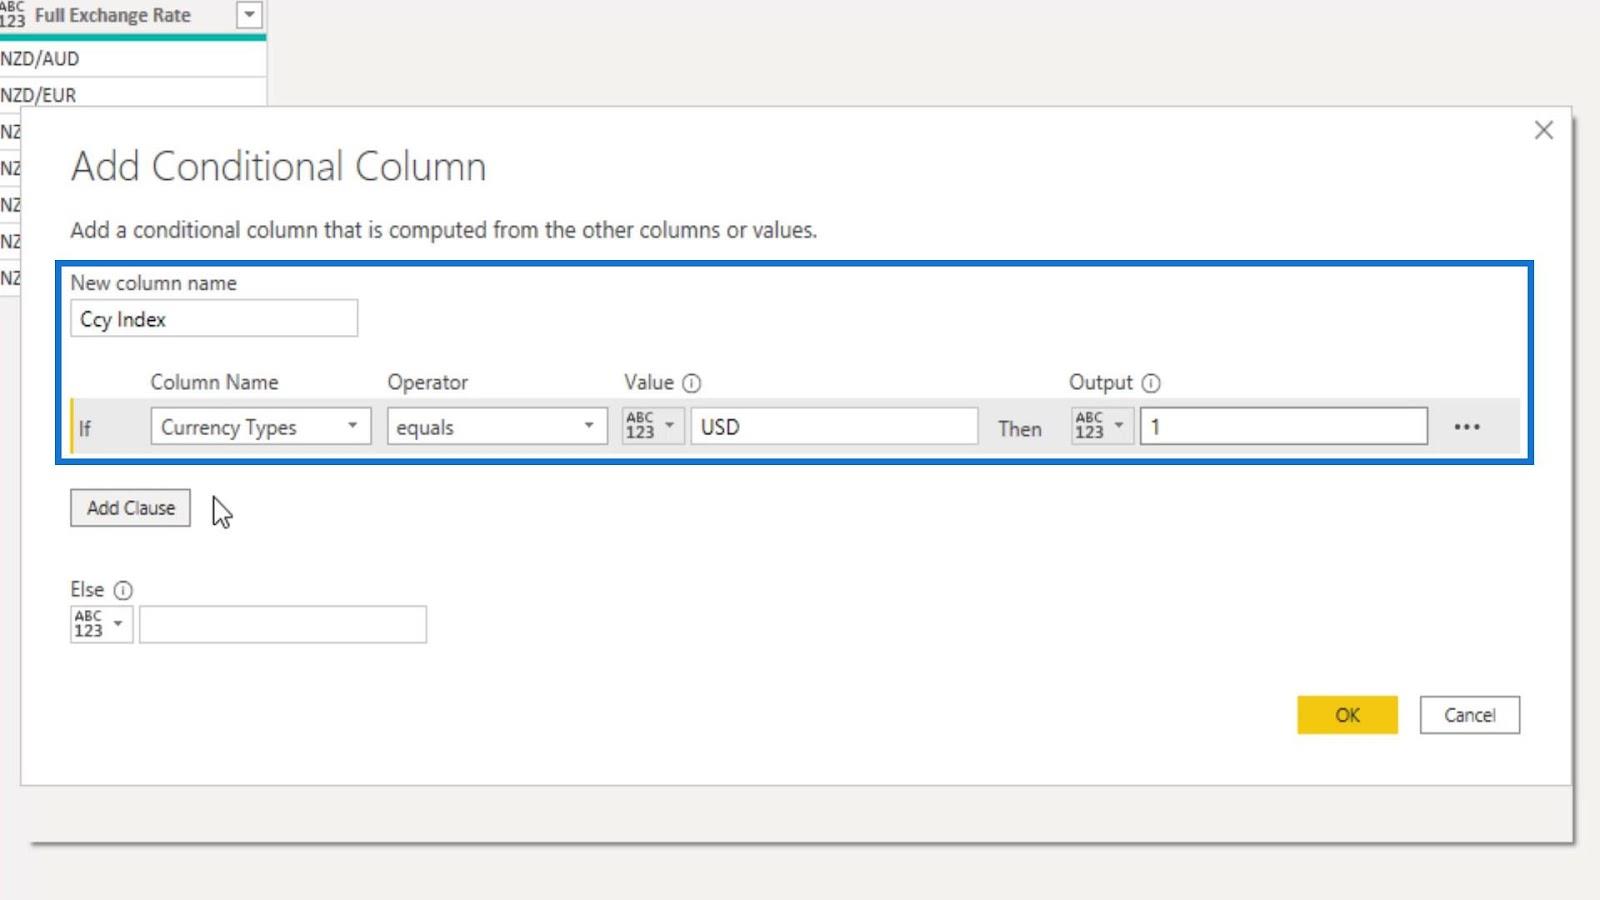Click the Value info icon
1600x900 pixels.
coord(691,383)
